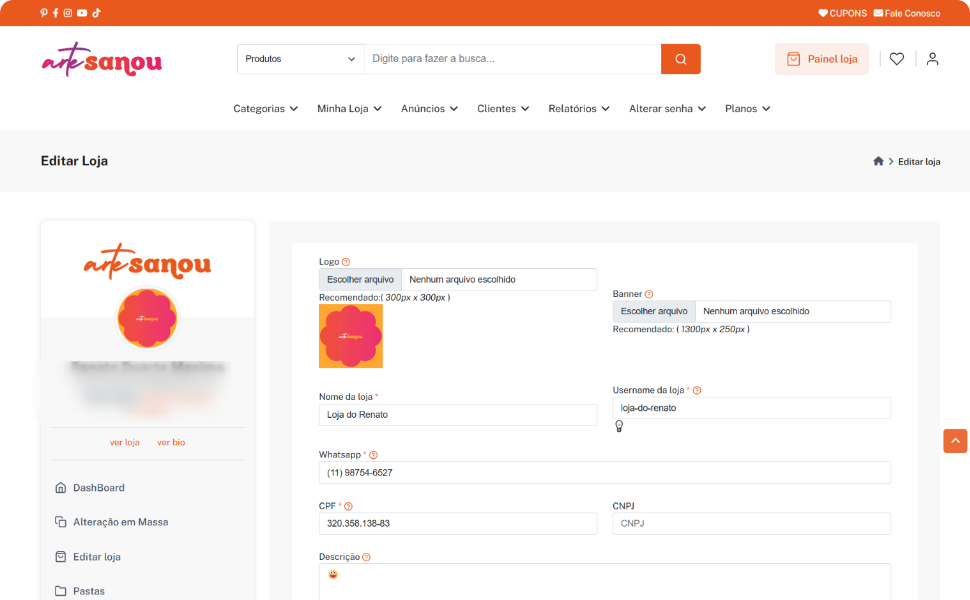The width and height of the screenshot is (970, 600).
Task: Click the 'Editar Loja' page heading
Action: (x=74, y=161)
